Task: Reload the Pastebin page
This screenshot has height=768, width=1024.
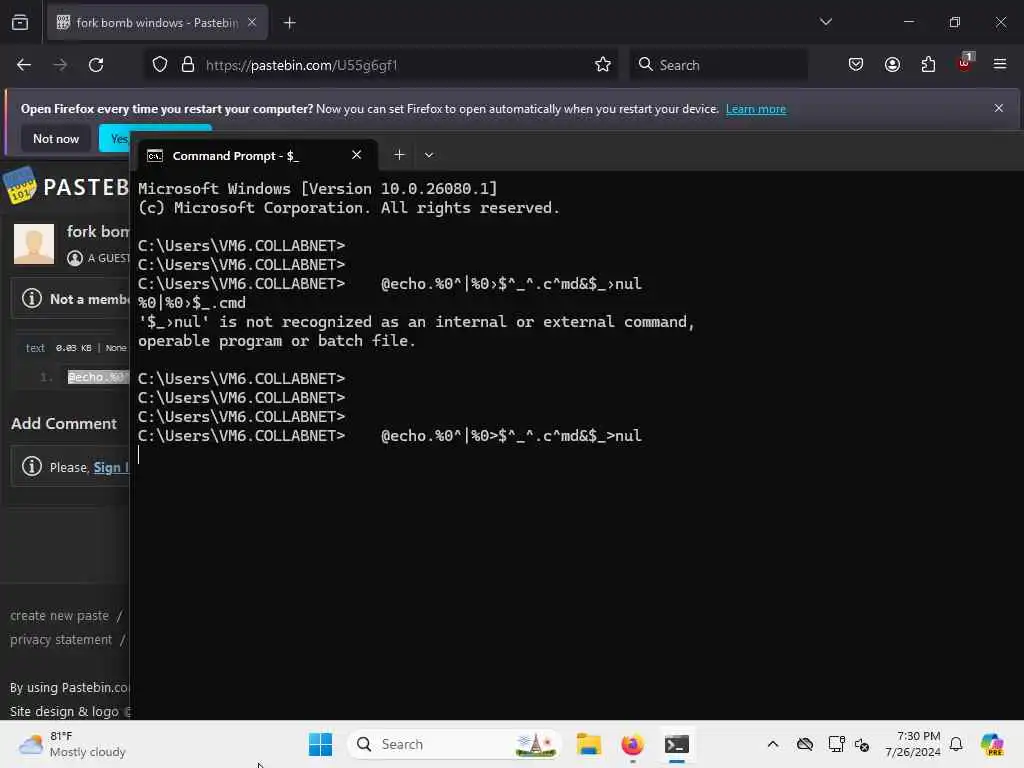Action: [x=96, y=65]
